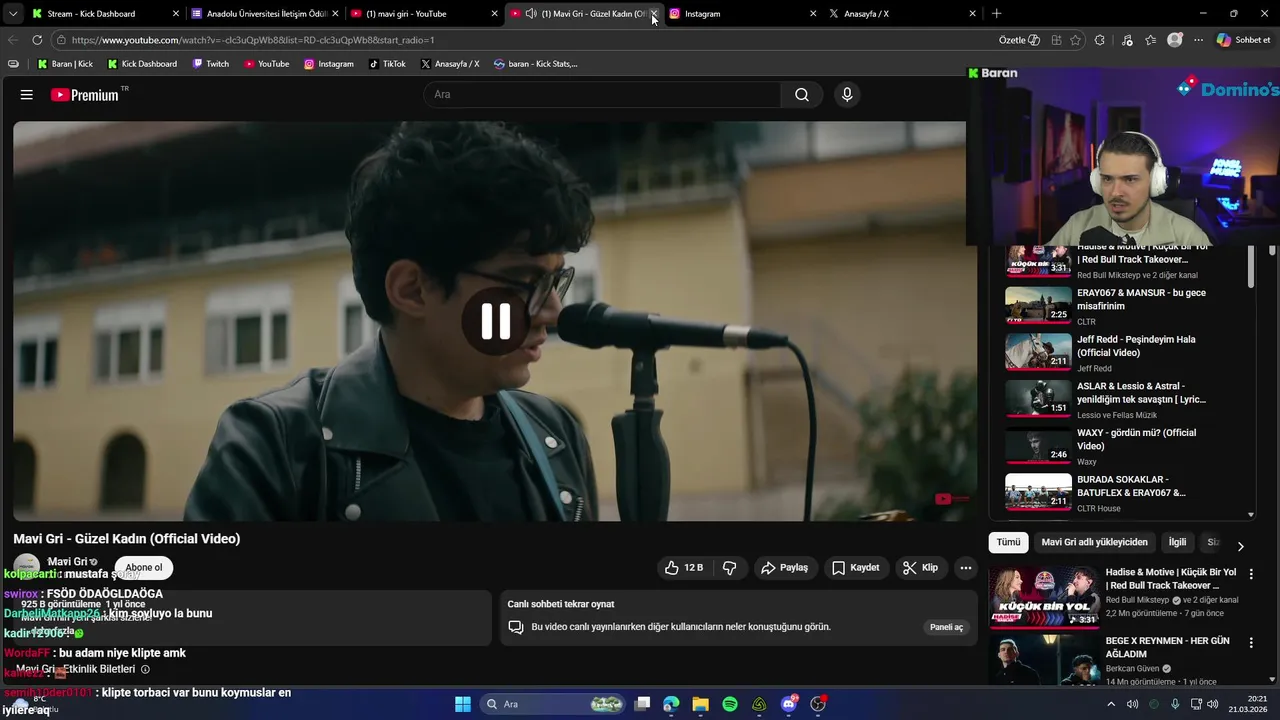The height and width of the screenshot is (720, 1280).
Task: Open Twitch bookmark
Action: (209, 64)
